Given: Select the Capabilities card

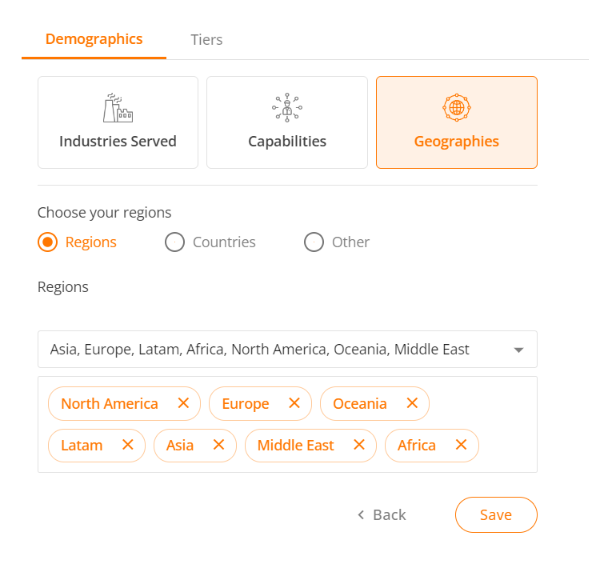Looking at the screenshot, I should 287,122.
